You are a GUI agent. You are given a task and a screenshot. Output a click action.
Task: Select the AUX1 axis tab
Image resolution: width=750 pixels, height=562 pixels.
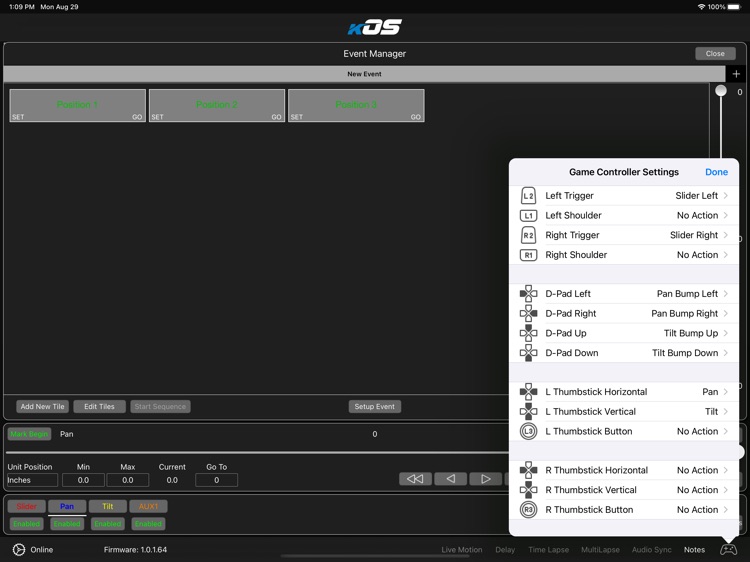(x=148, y=506)
